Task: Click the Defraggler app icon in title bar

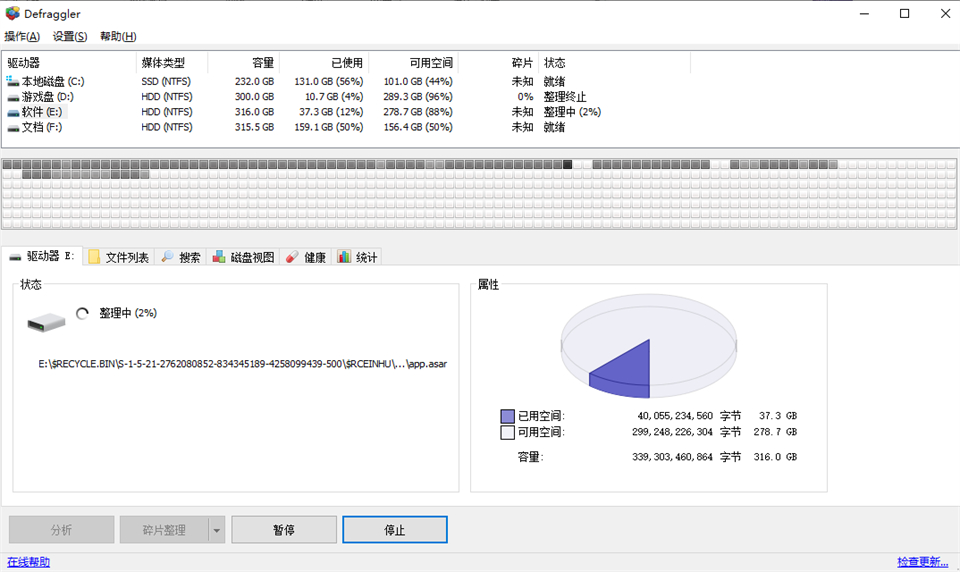Action: click(x=12, y=14)
